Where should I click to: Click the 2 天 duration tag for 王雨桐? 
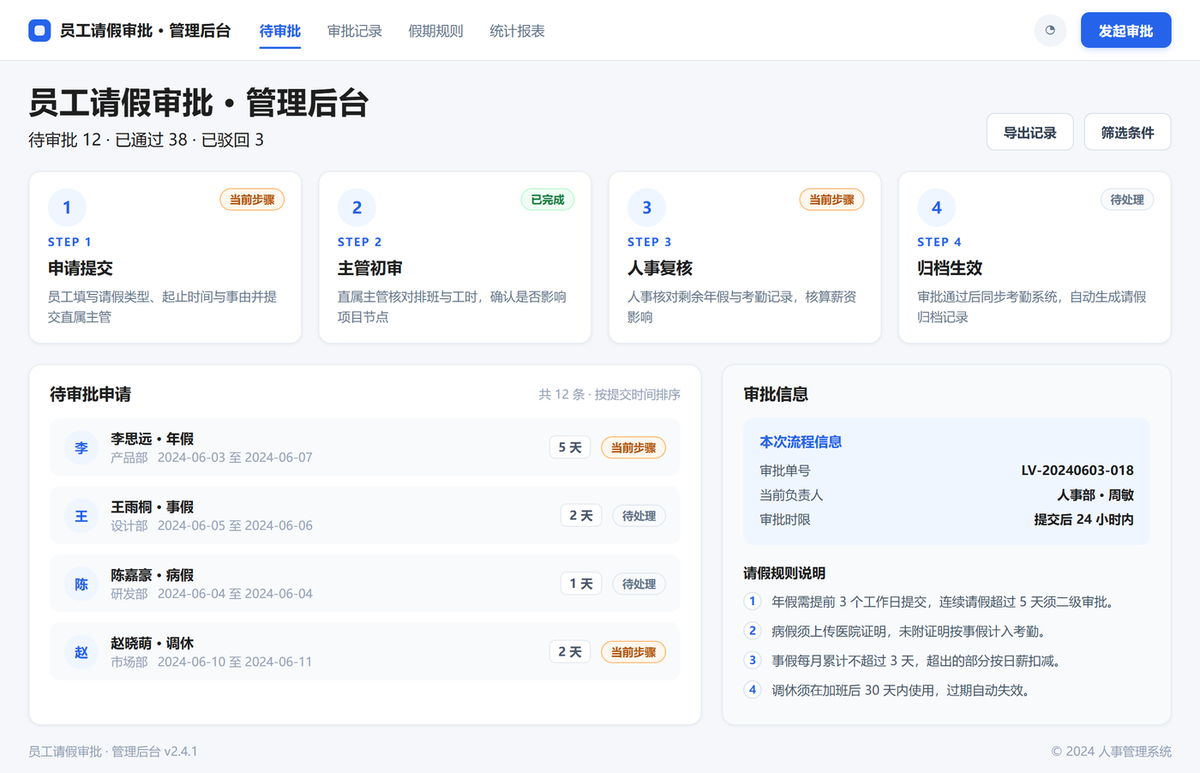tap(581, 516)
